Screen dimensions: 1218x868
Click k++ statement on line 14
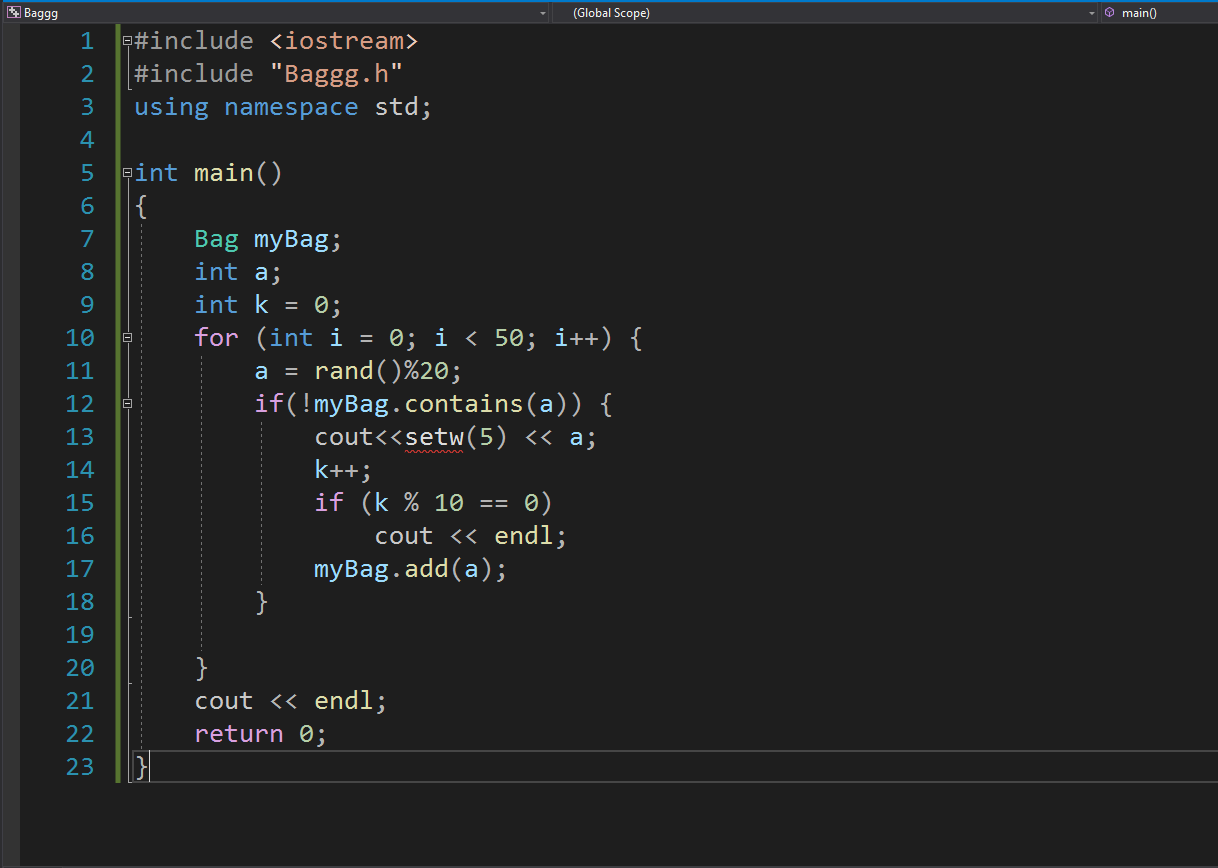click(x=343, y=470)
